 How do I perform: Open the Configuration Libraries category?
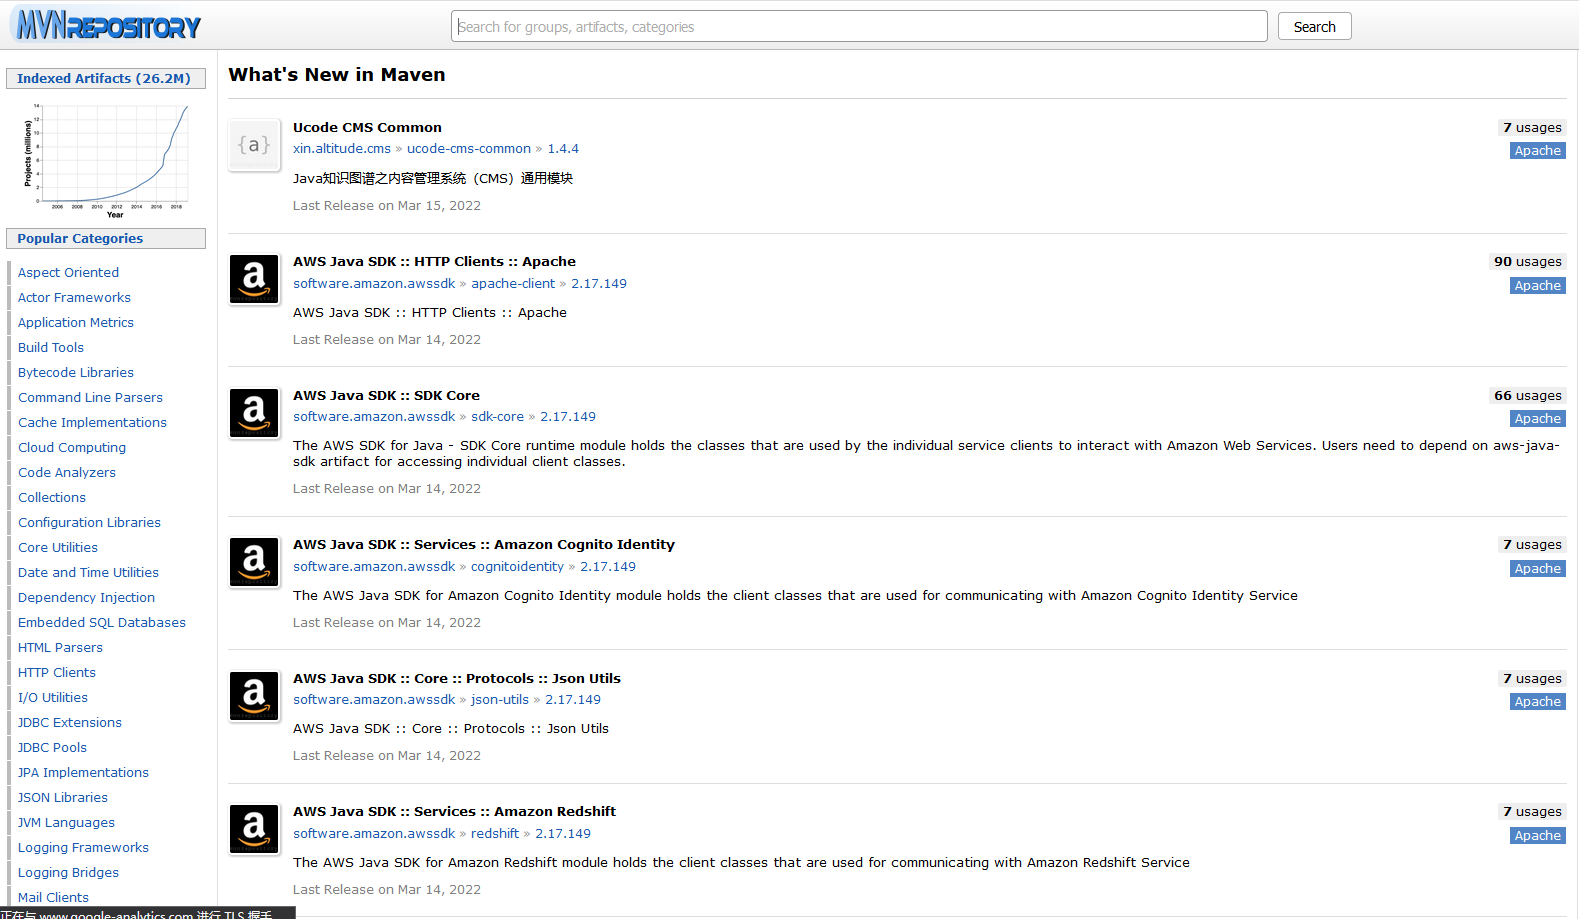[89, 522]
